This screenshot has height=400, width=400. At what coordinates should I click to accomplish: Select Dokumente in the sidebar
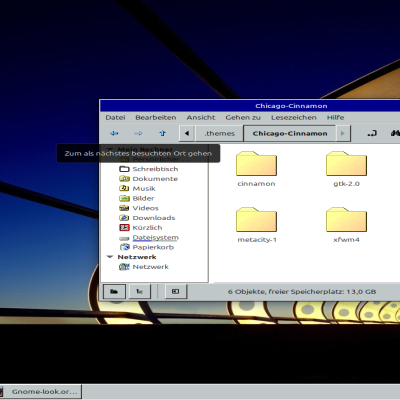point(148,179)
